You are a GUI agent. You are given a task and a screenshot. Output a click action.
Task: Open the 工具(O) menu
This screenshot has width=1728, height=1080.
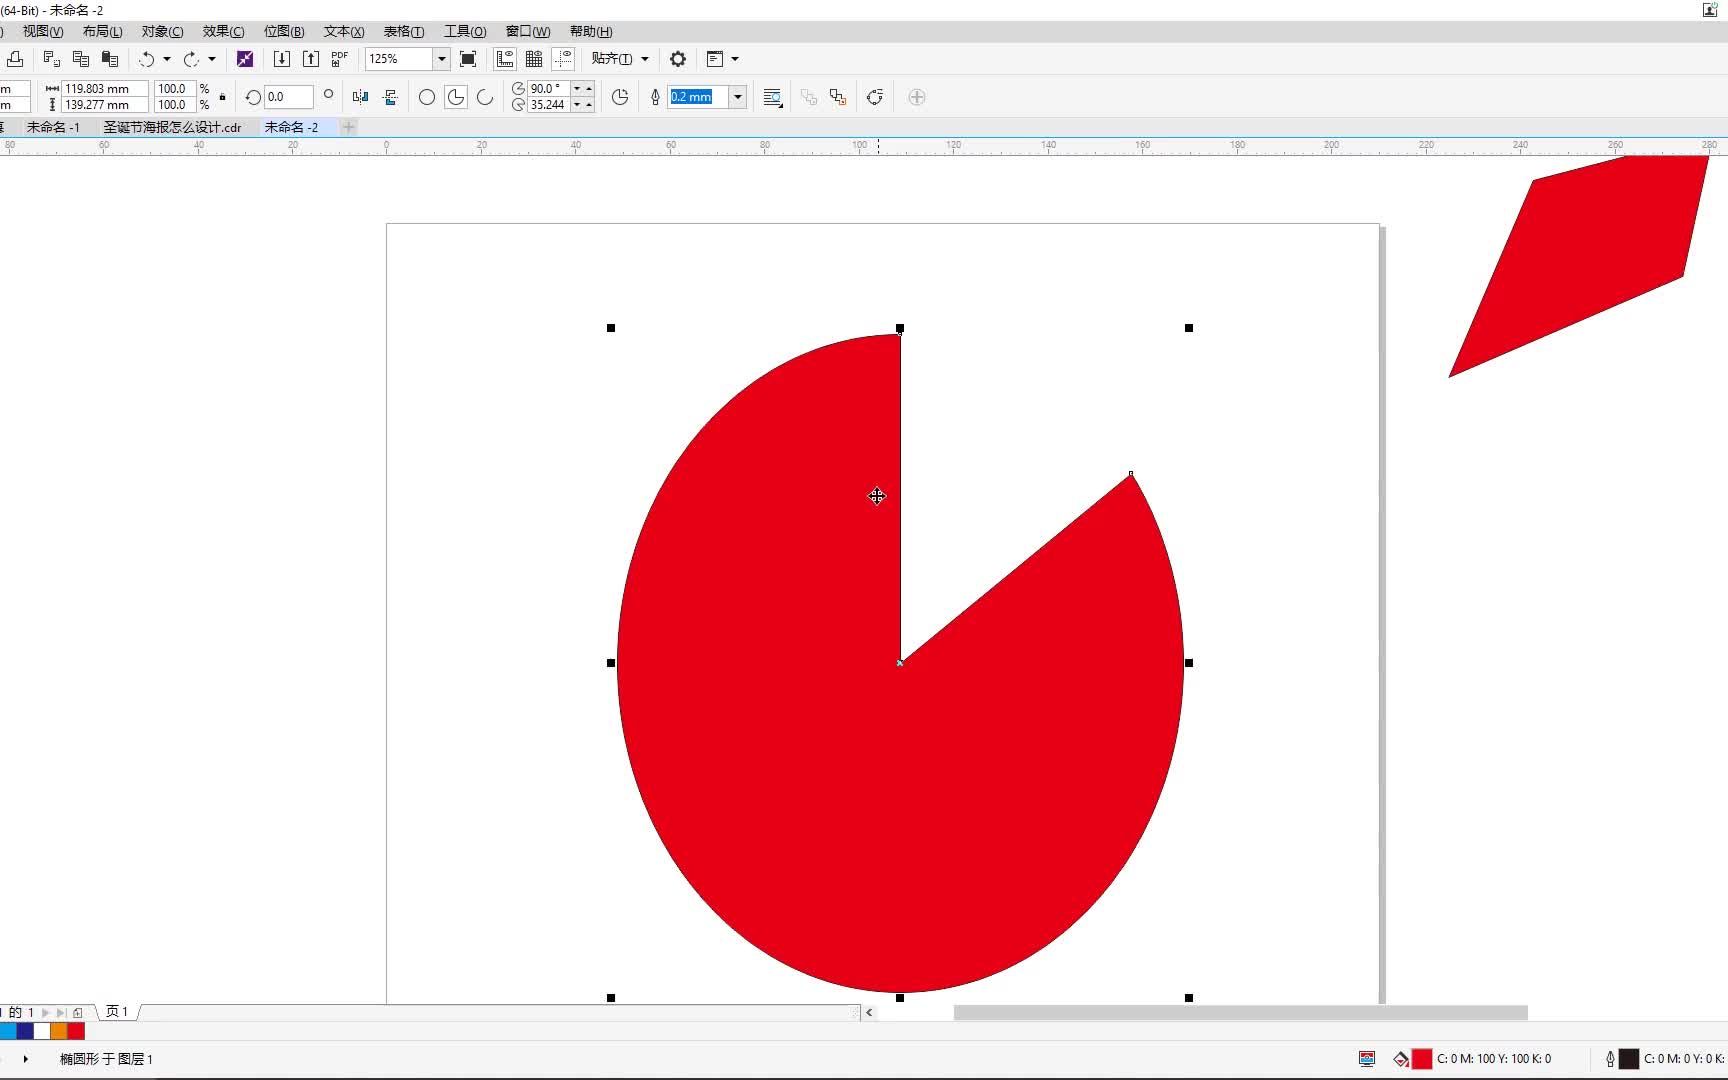point(465,32)
